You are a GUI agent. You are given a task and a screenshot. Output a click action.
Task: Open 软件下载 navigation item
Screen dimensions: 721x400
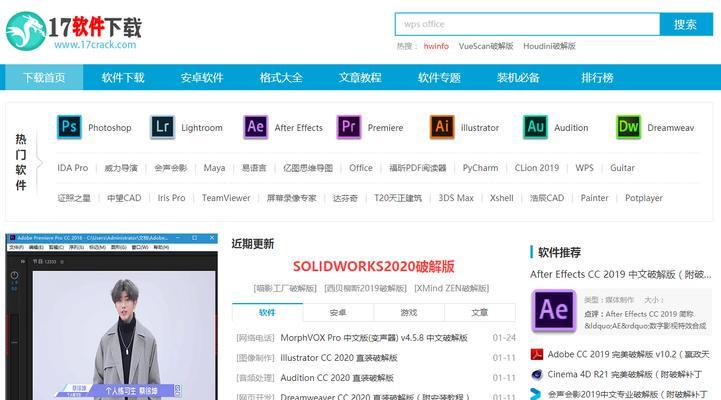[123, 77]
